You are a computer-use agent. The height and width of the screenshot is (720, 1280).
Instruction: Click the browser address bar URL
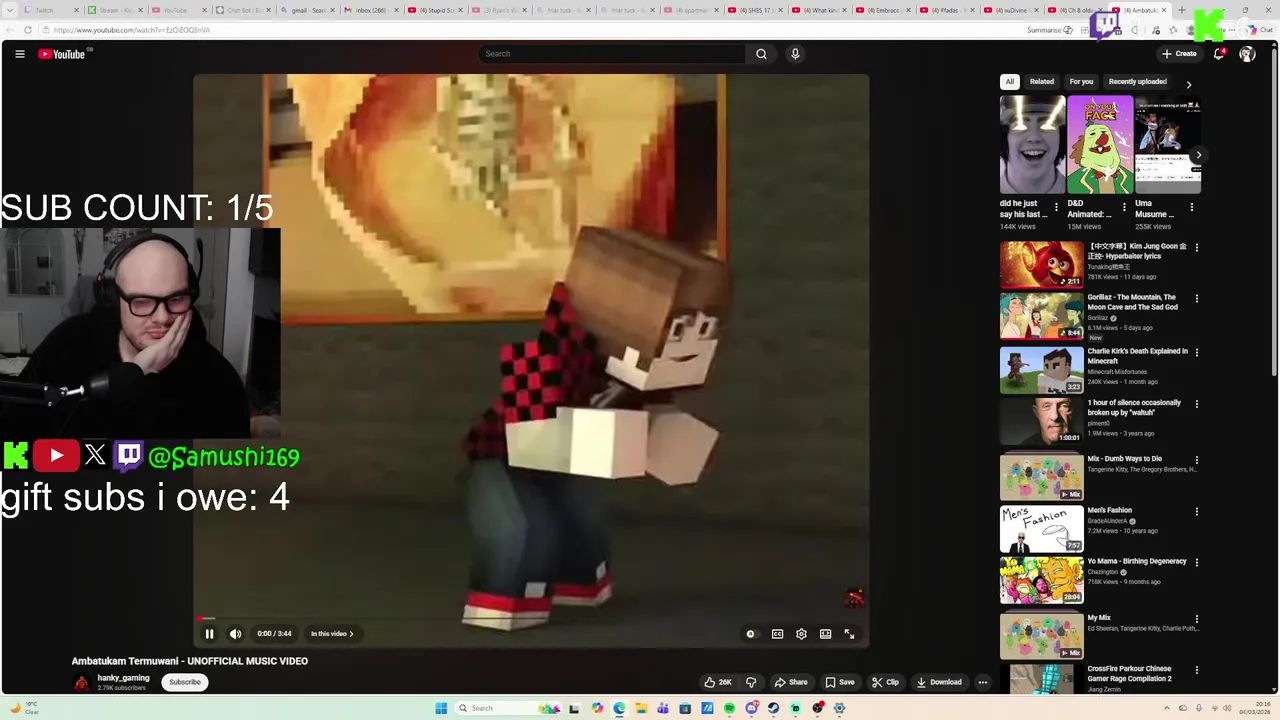(132, 30)
